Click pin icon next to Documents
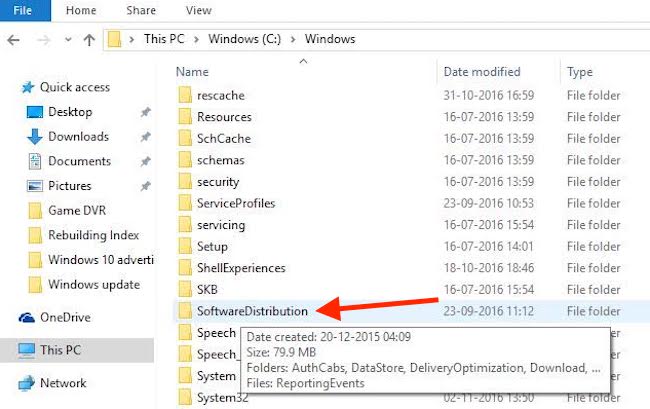 click(146, 161)
